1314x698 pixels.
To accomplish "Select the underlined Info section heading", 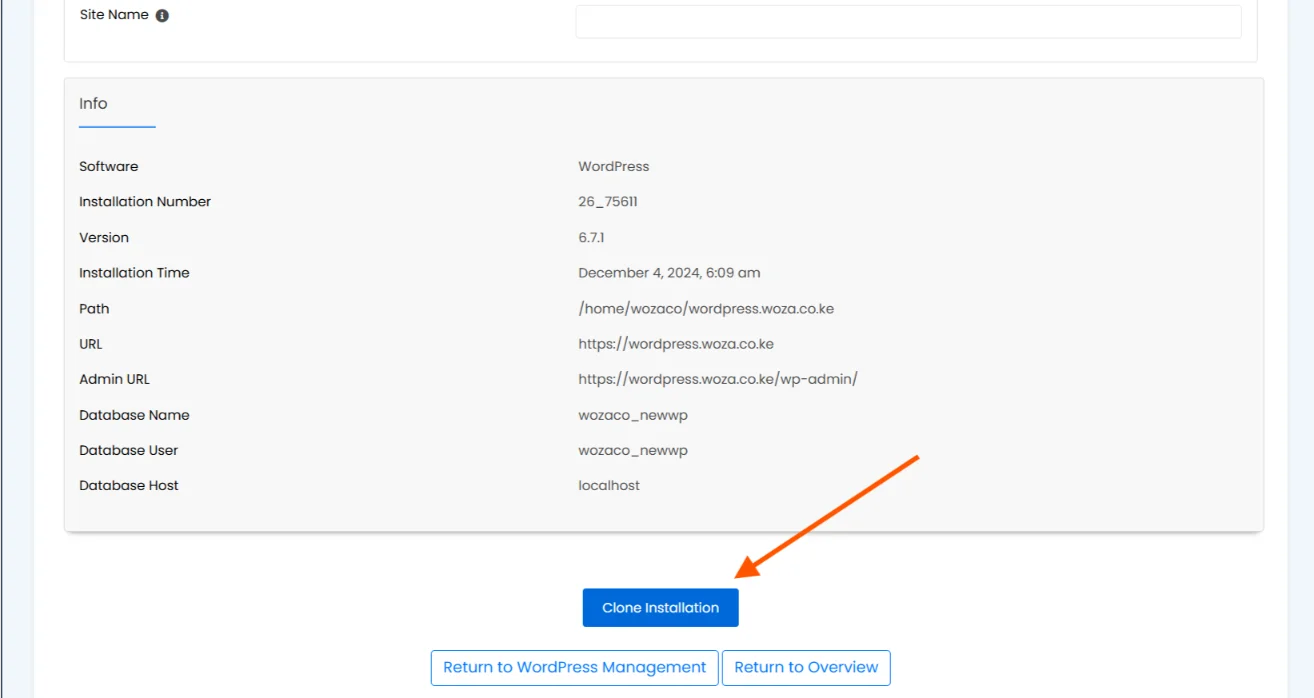I will tap(93, 104).
